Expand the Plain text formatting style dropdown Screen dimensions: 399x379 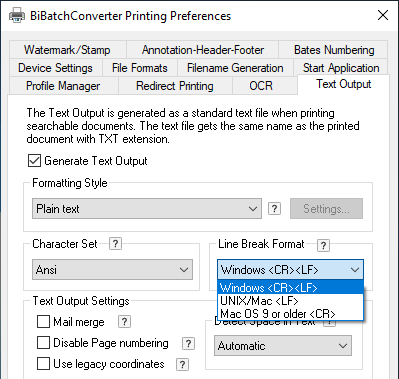point(147,209)
